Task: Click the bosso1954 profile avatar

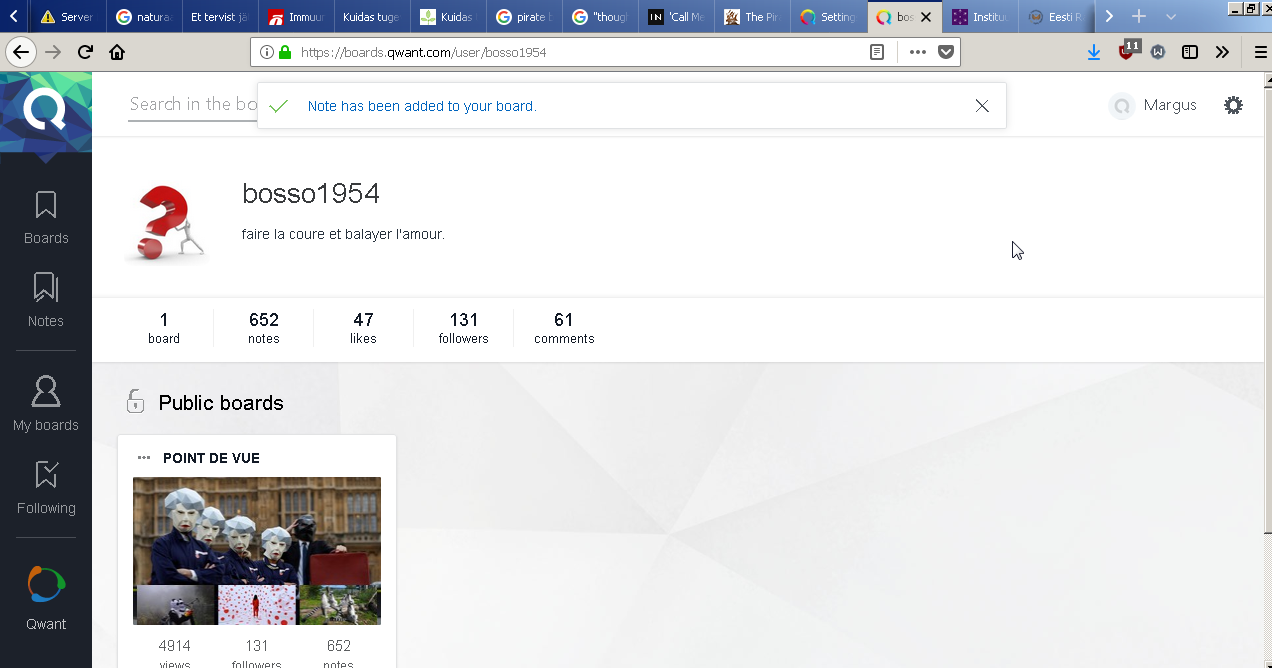Action: tap(168, 223)
